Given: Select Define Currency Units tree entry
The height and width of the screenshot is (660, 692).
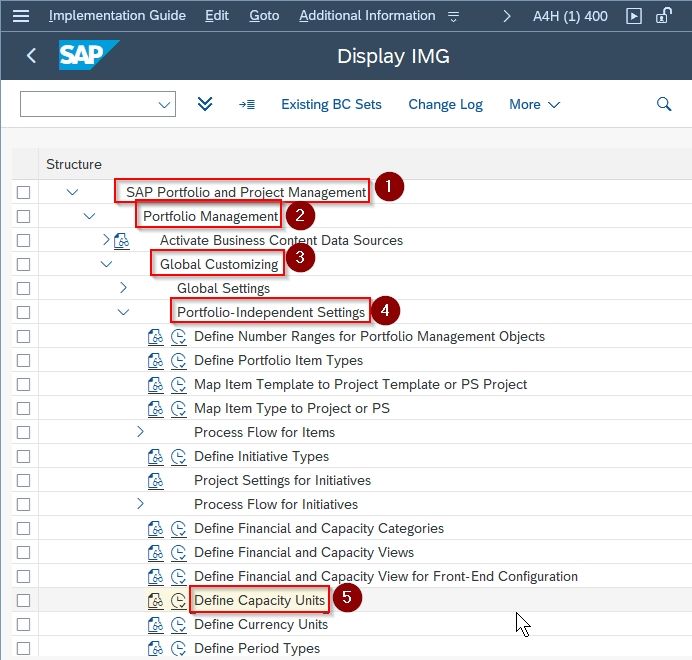Looking at the screenshot, I should click(261, 624).
